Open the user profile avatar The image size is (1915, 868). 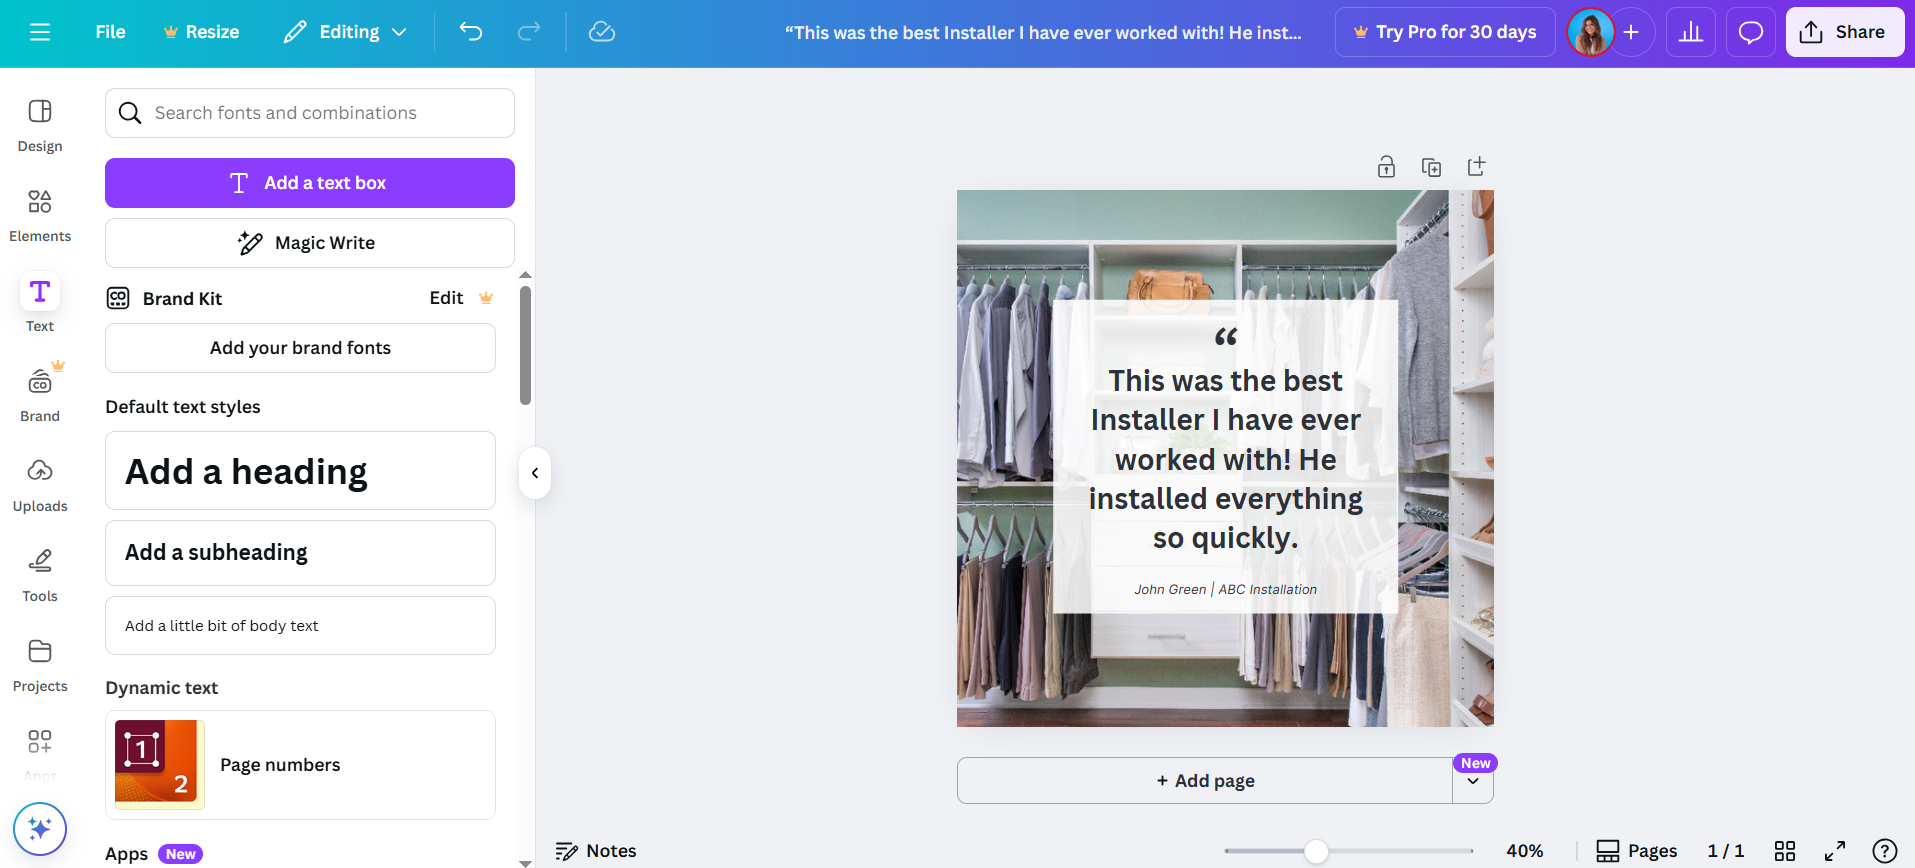click(x=1590, y=32)
